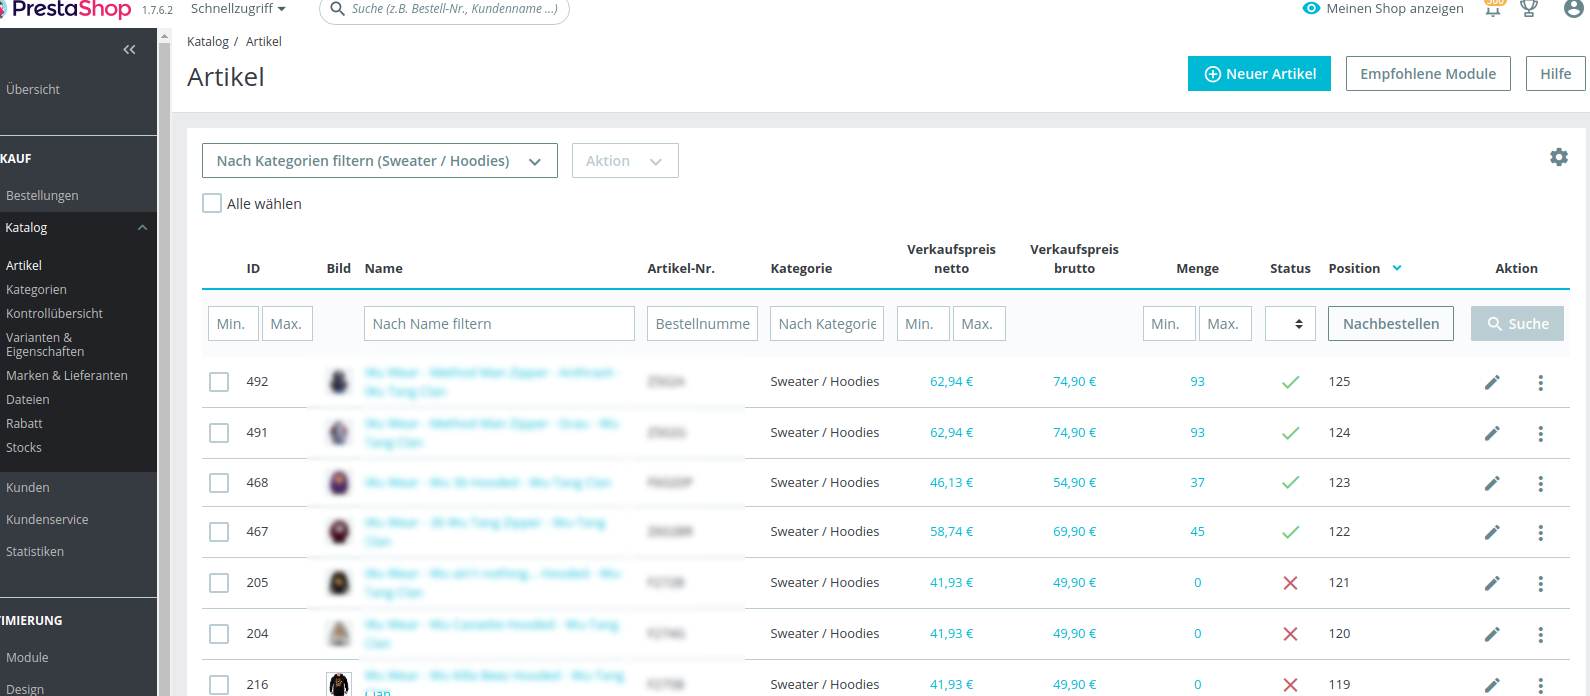Tick the 'Alle wählen' checkbox
This screenshot has height=696, width=1590.
tap(212, 204)
